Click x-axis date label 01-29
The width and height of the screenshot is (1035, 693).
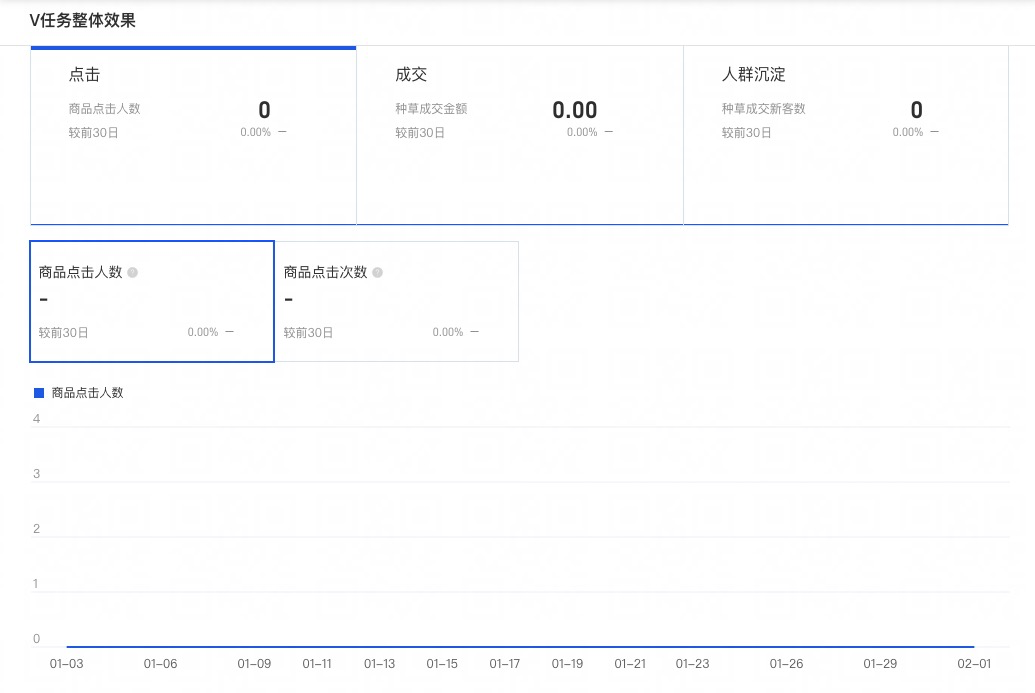[x=881, y=664]
